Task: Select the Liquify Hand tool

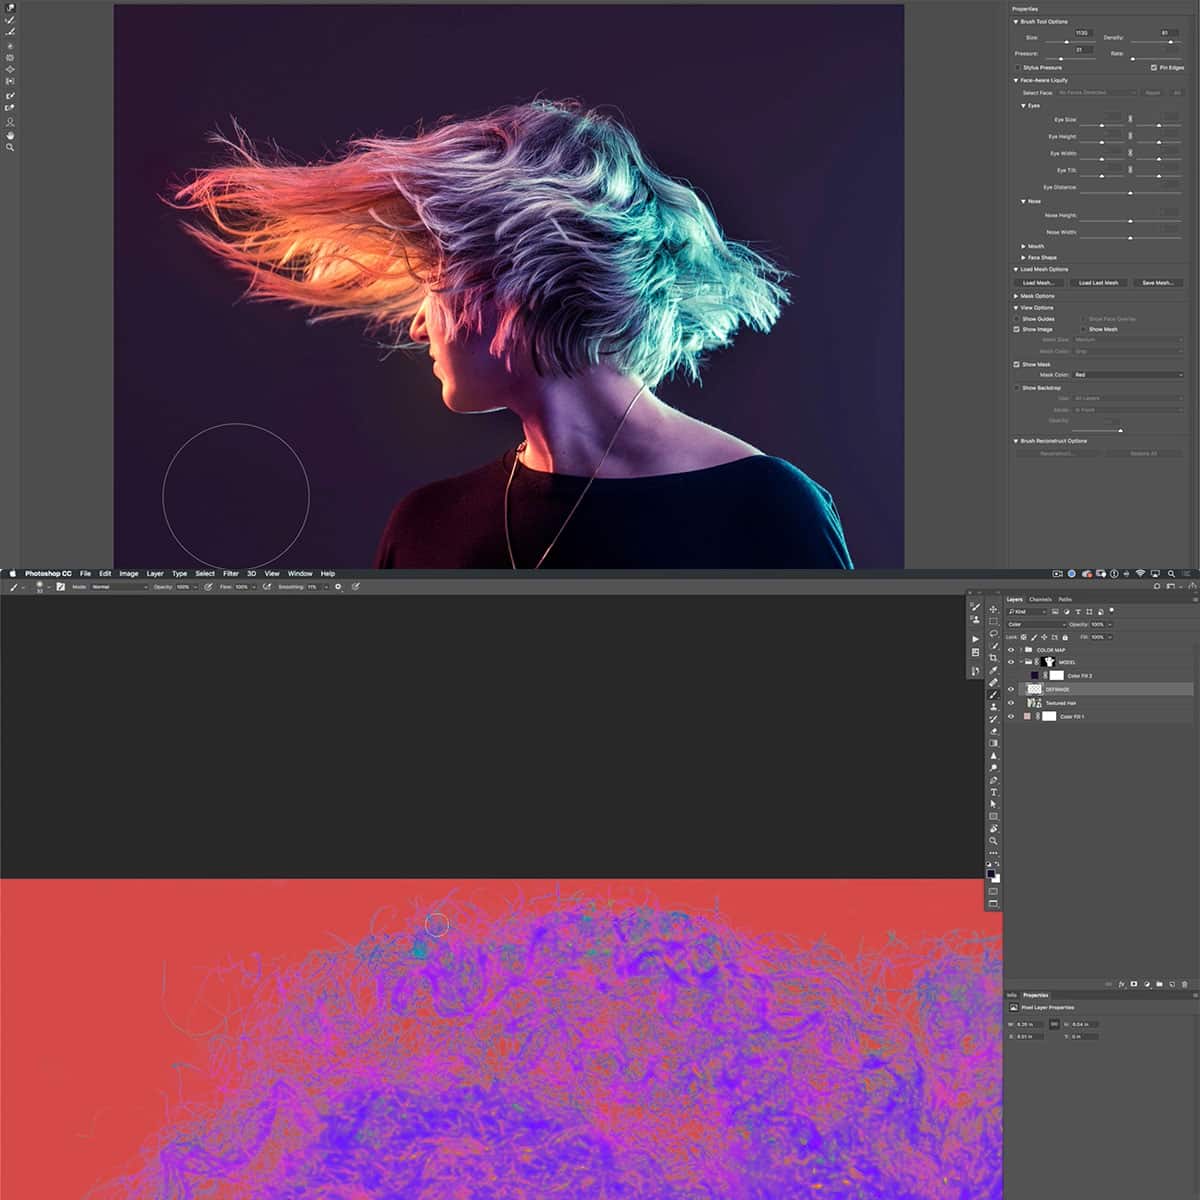Action: point(10,134)
